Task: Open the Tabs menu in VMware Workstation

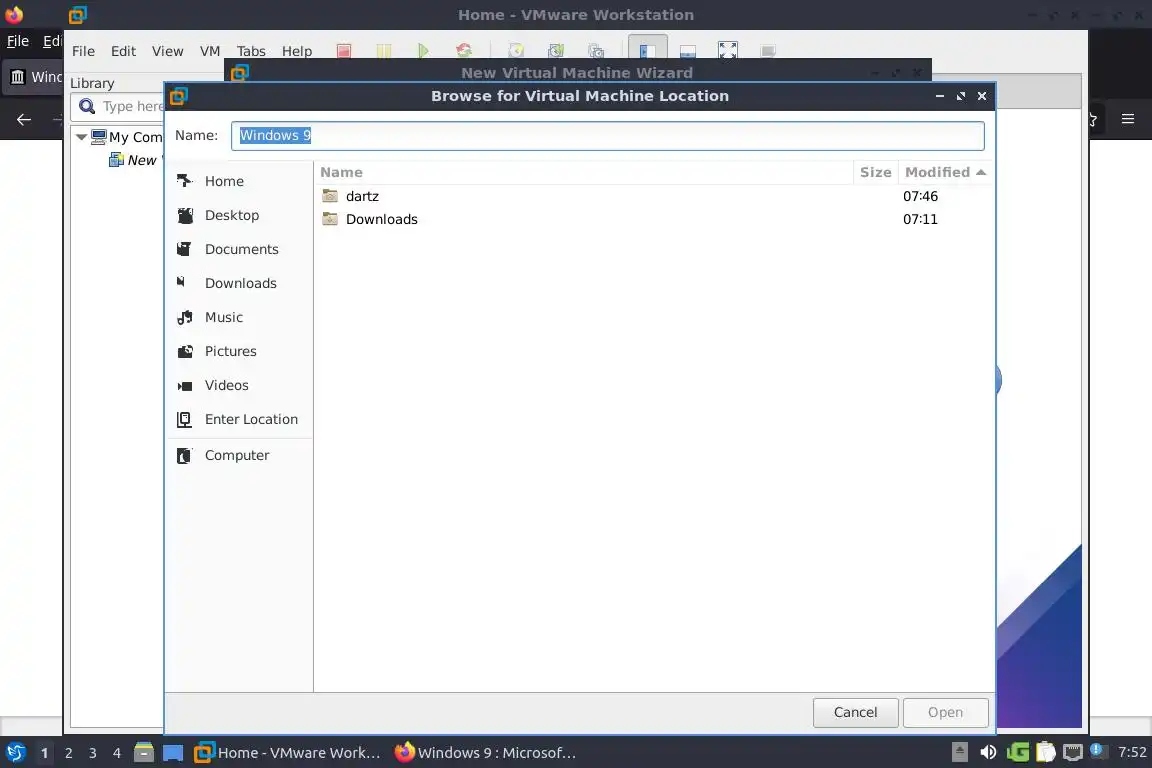Action: click(x=251, y=51)
